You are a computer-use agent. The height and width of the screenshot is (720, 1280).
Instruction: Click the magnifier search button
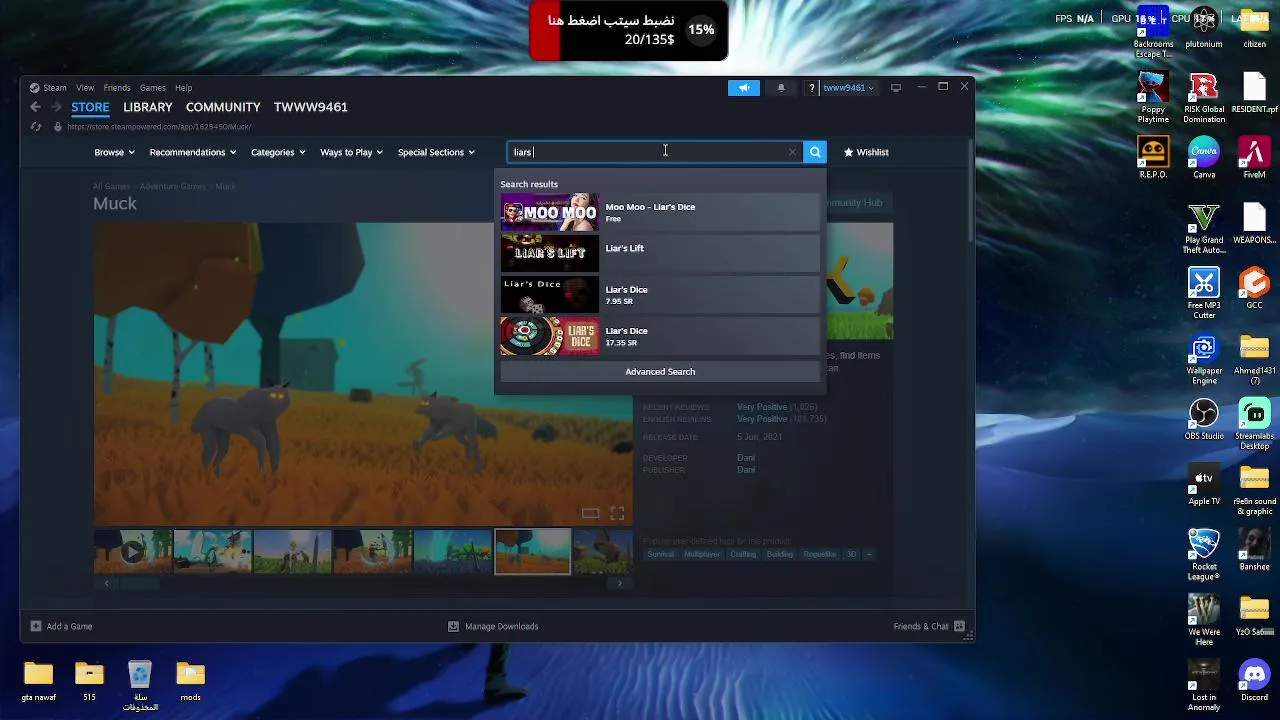pyautogui.click(x=815, y=152)
